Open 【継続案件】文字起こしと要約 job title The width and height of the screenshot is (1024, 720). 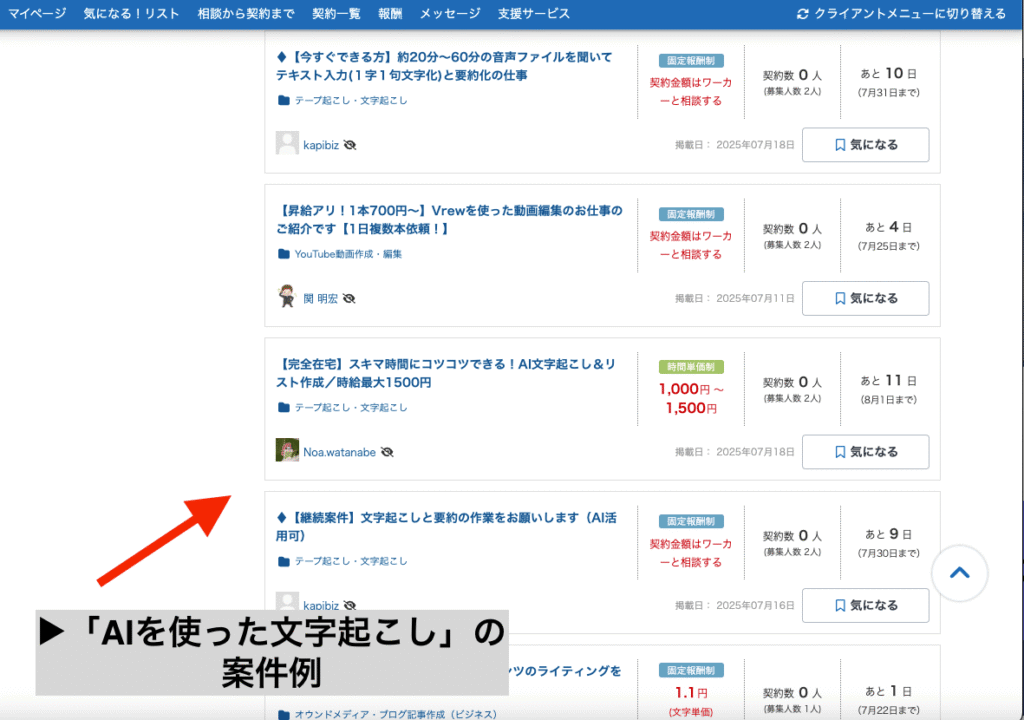(447, 527)
